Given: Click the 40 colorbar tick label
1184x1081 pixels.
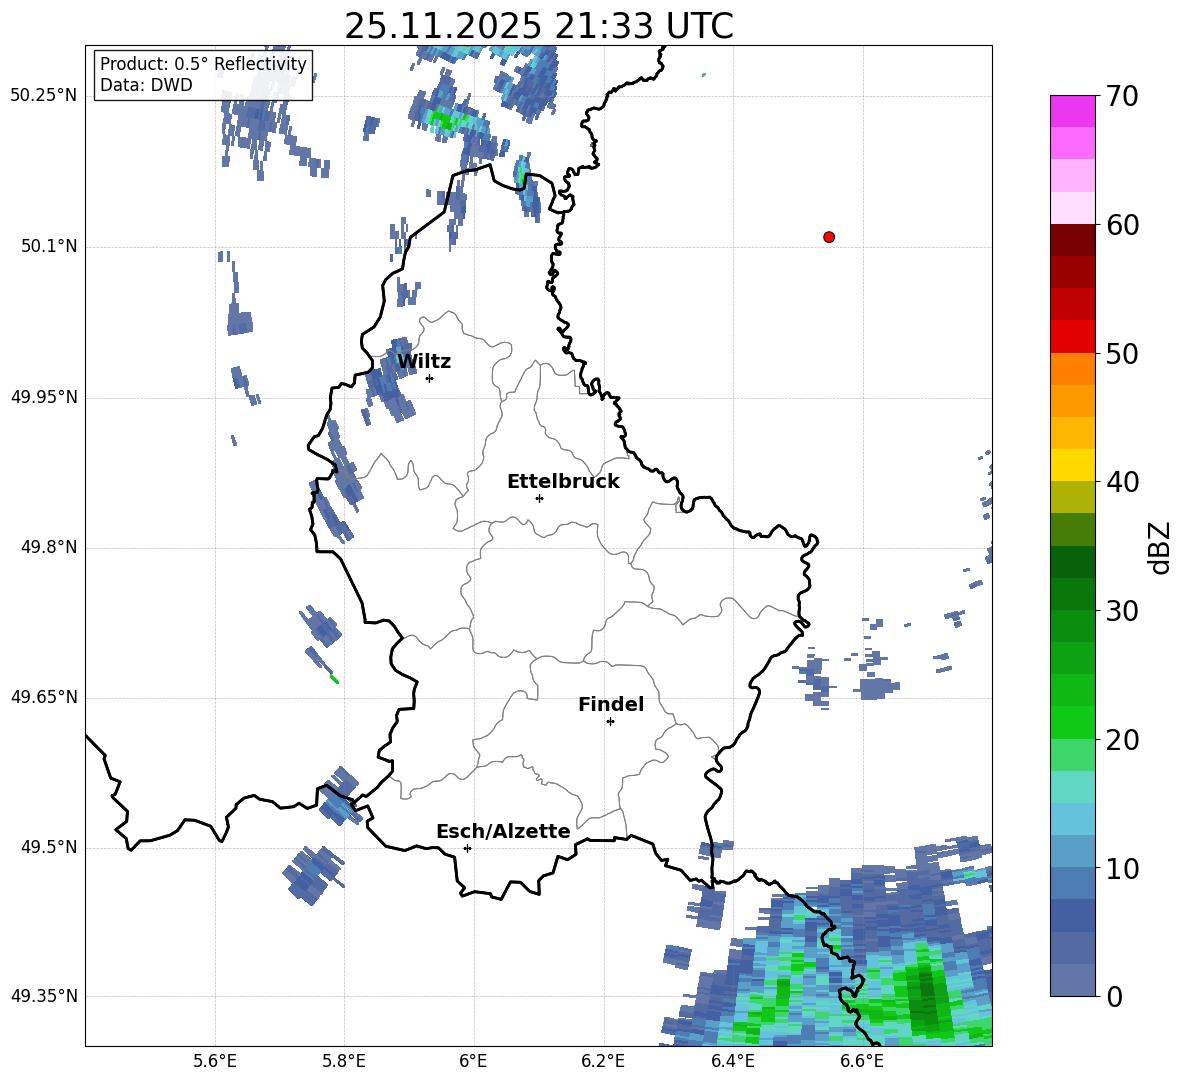Looking at the screenshot, I should [x=1123, y=482].
